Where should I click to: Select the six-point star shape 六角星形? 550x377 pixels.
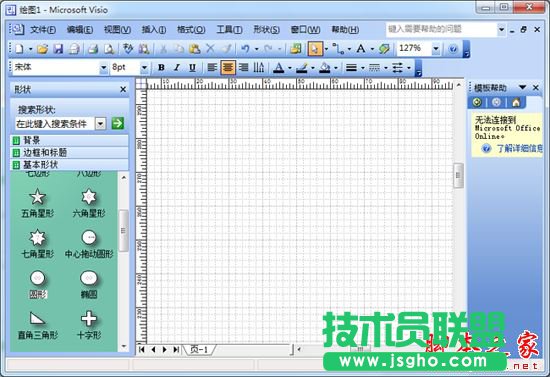[x=89, y=203]
